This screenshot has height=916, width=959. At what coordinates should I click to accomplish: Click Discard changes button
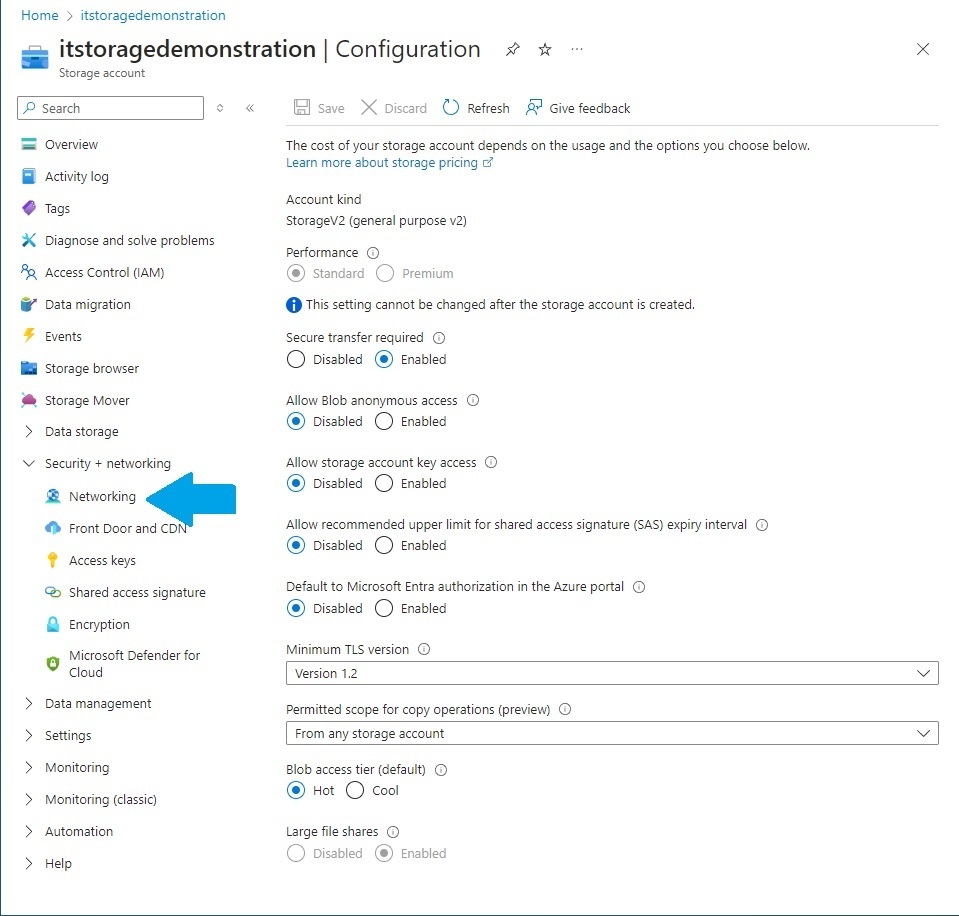pos(394,108)
